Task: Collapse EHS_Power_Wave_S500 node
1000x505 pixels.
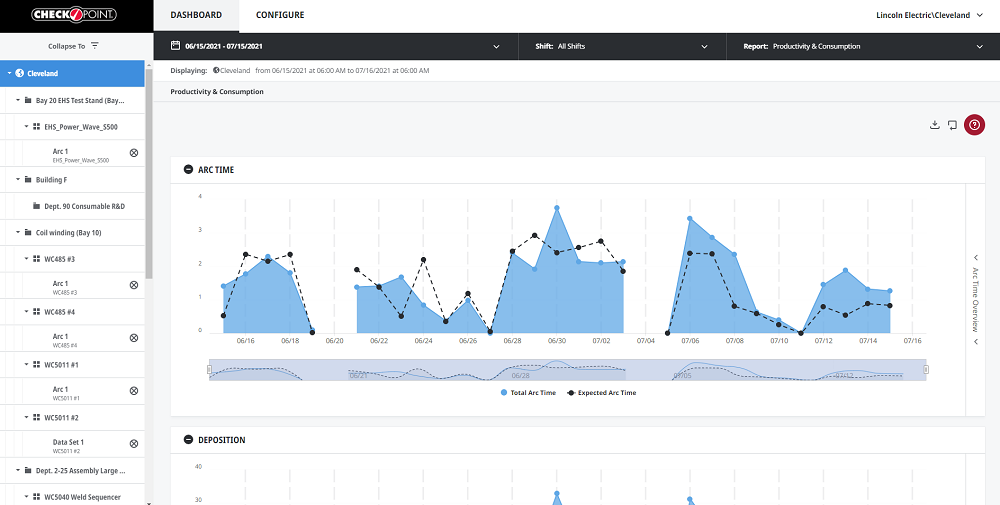Action: point(26,127)
